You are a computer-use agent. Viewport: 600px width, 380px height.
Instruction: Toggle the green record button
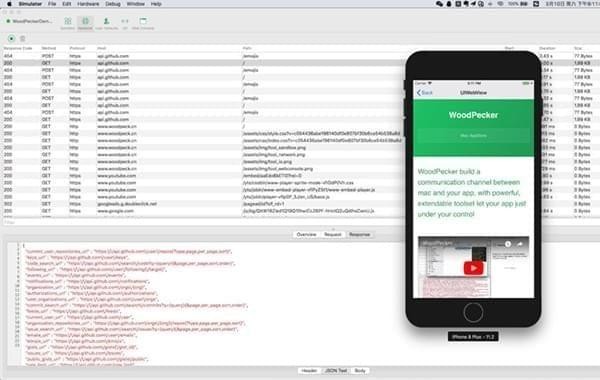11,38
